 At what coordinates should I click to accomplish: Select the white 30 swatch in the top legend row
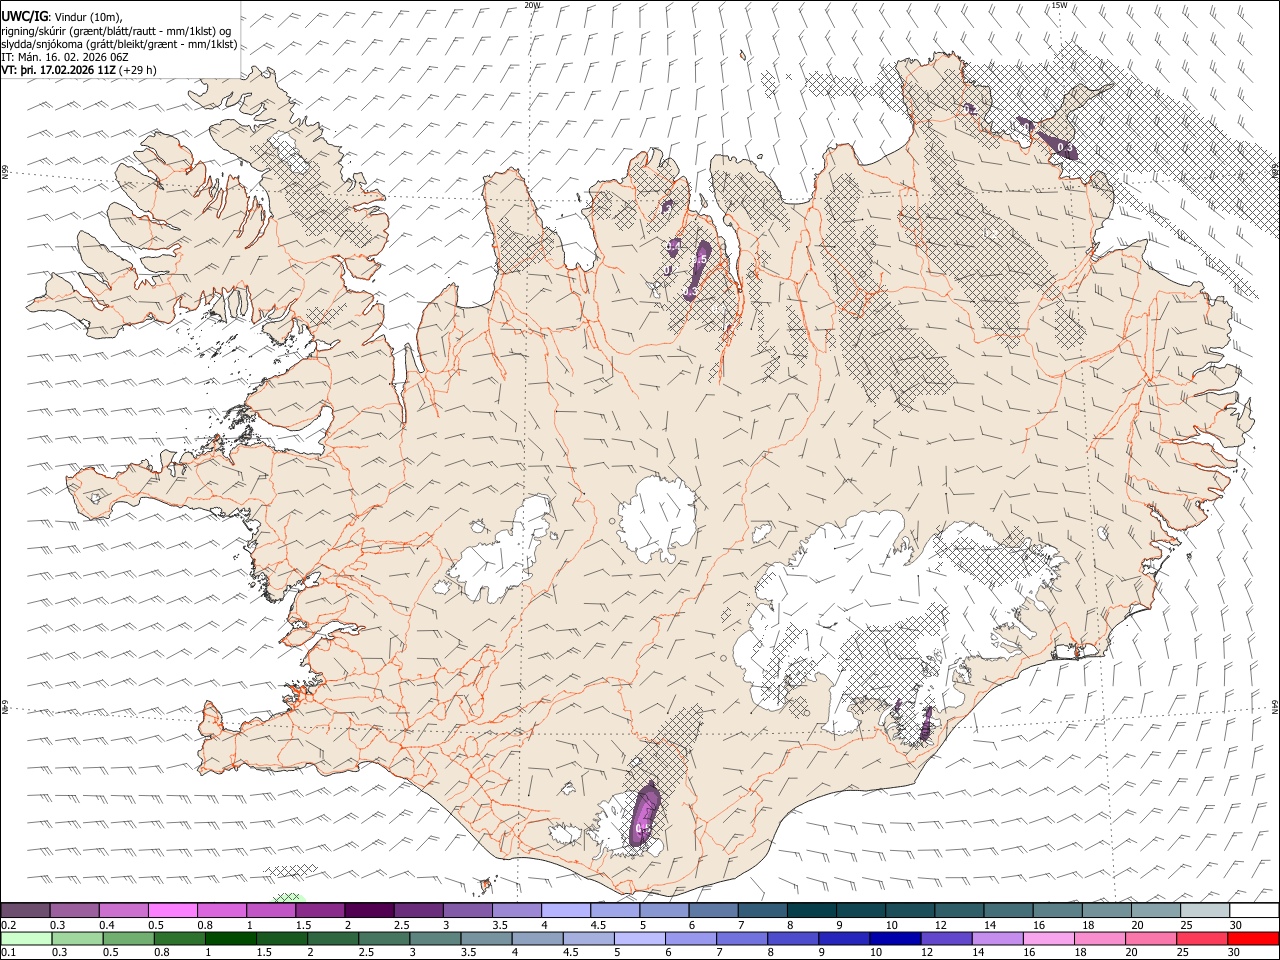click(1254, 910)
